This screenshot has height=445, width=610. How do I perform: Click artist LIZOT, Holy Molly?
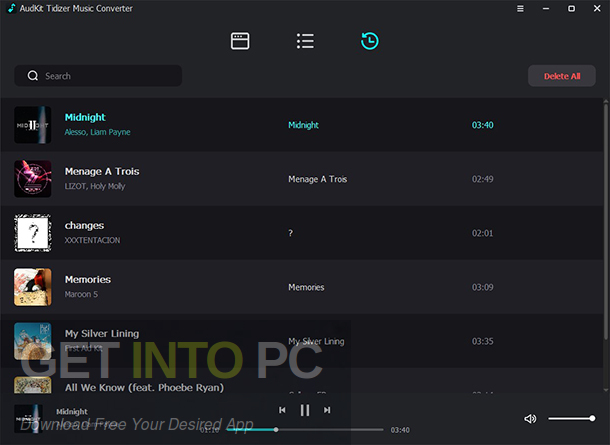click(95, 186)
